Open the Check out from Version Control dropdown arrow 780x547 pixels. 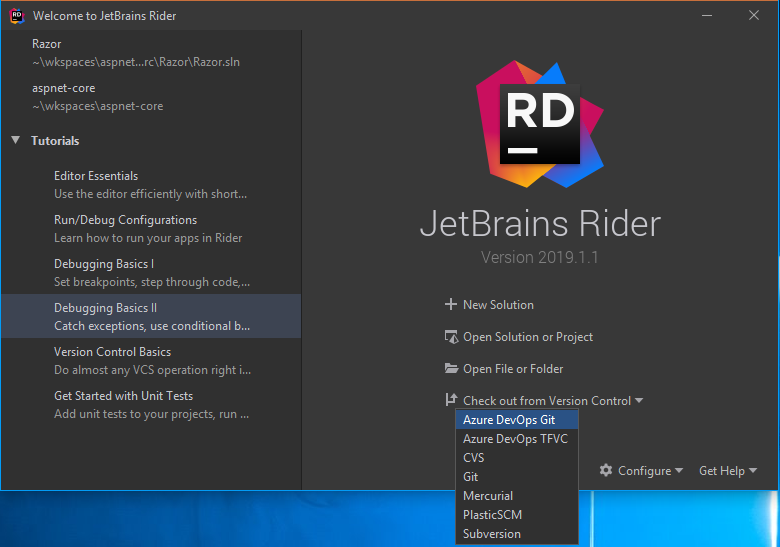pos(639,400)
